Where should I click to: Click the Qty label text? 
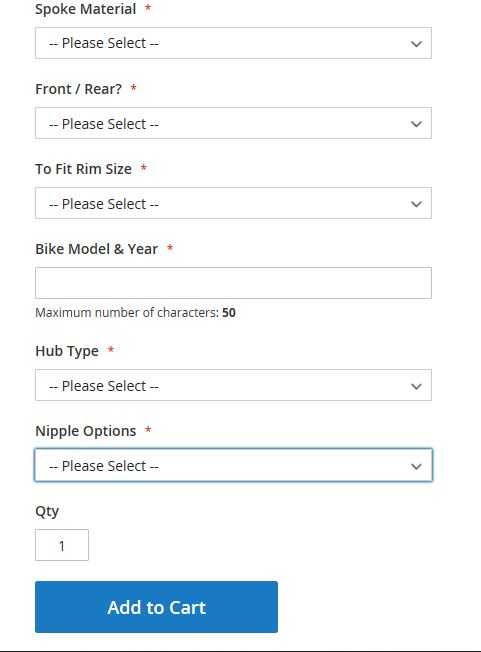[x=47, y=511]
